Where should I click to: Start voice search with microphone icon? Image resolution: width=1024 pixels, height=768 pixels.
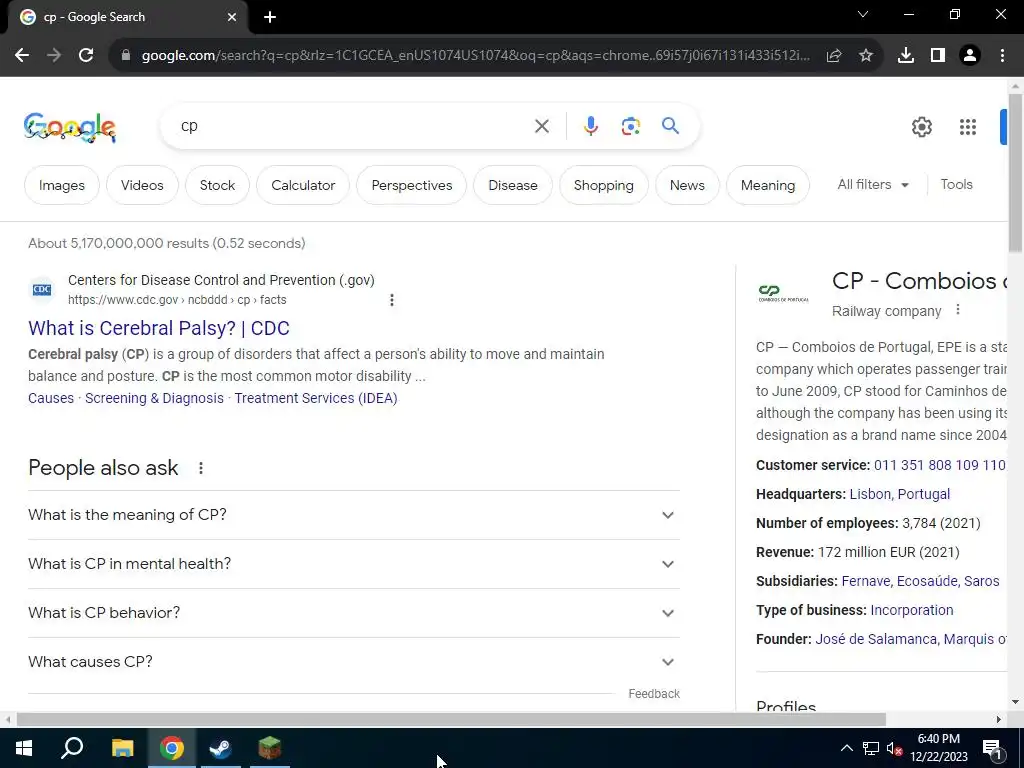[590, 126]
